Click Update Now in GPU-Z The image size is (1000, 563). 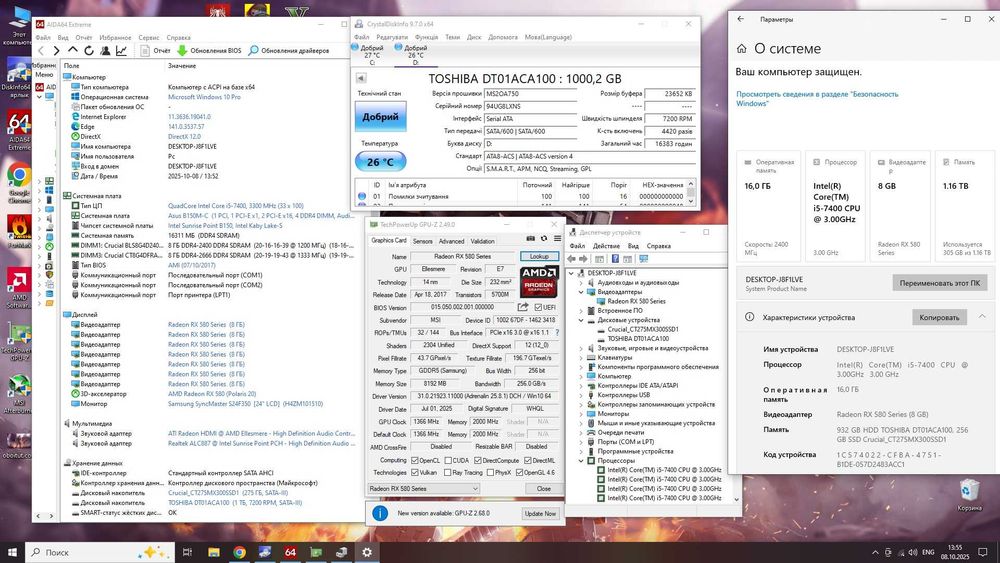pos(540,513)
